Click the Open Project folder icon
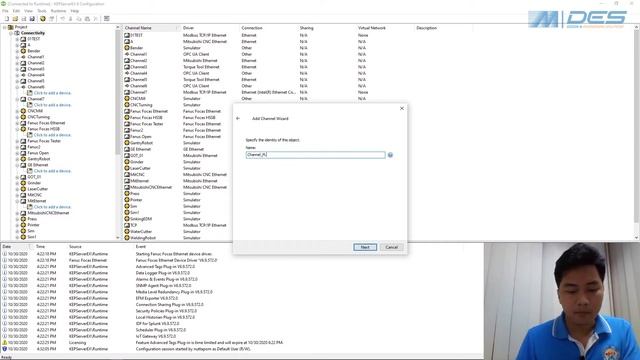The image size is (640, 360). 15,19
